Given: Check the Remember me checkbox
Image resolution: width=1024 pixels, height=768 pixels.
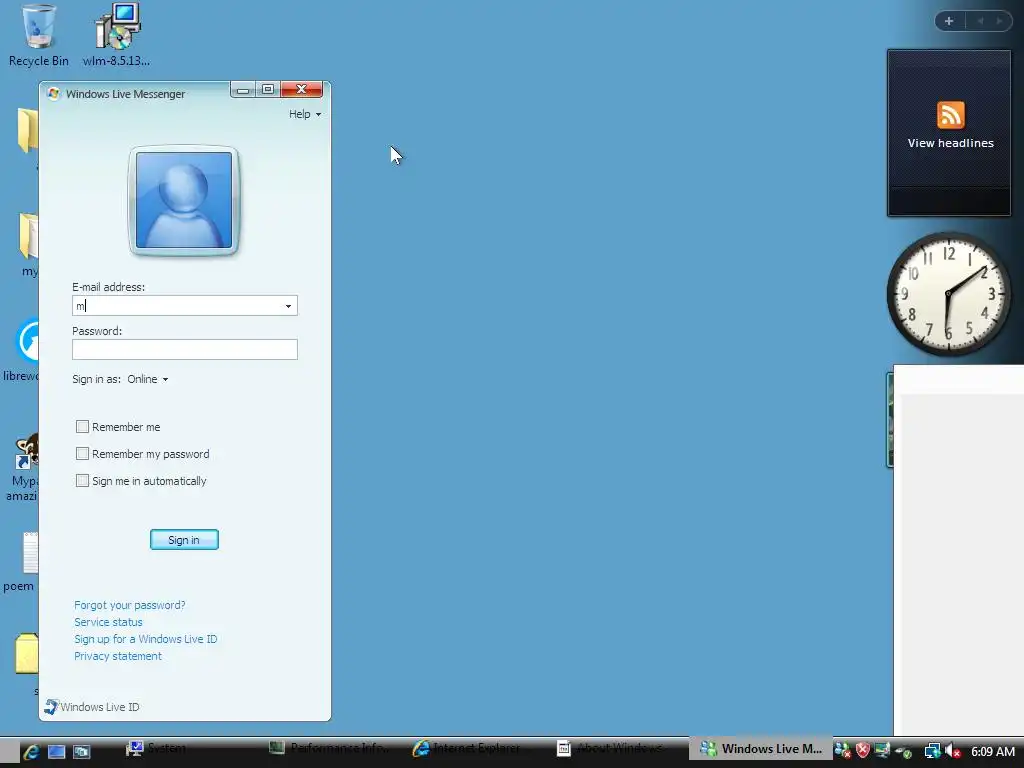Looking at the screenshot, I should pyautogui.click(x=82, y=426).
